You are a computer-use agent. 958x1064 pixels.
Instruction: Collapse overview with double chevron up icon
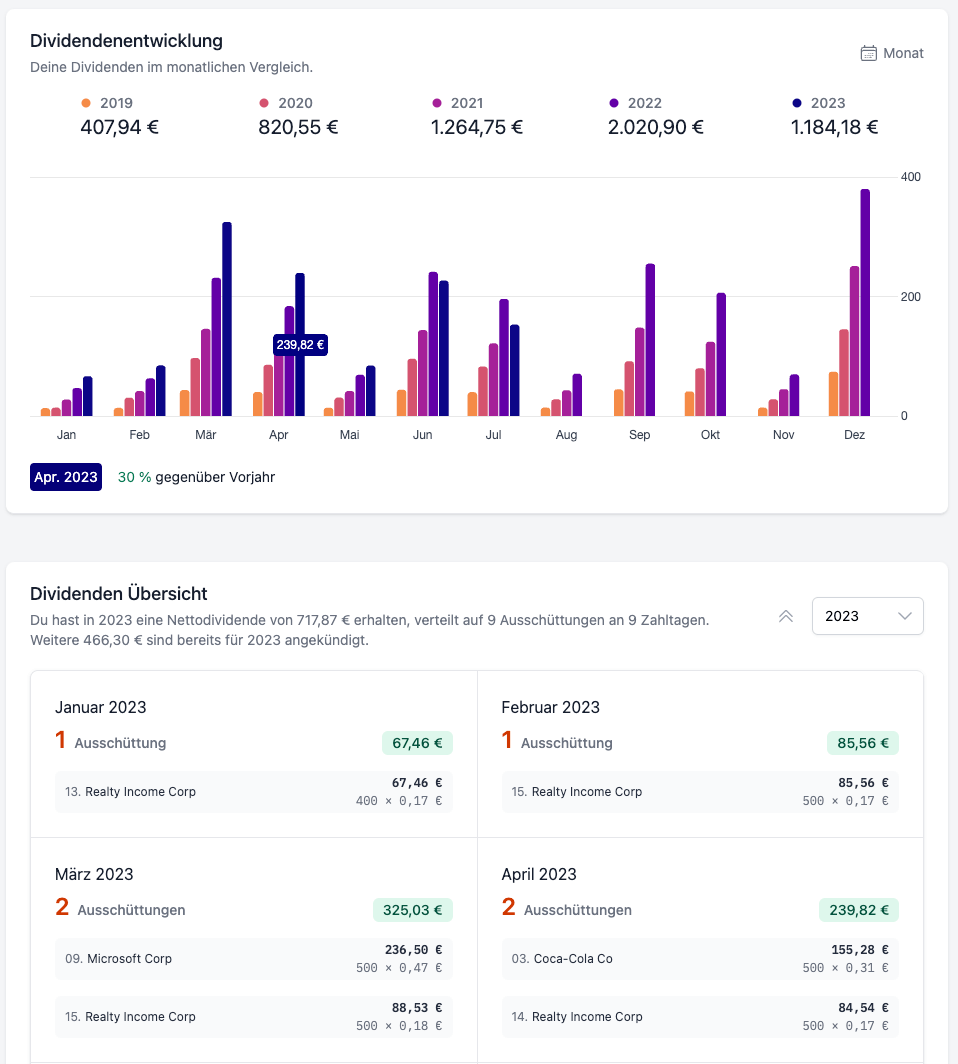point(786,616)
